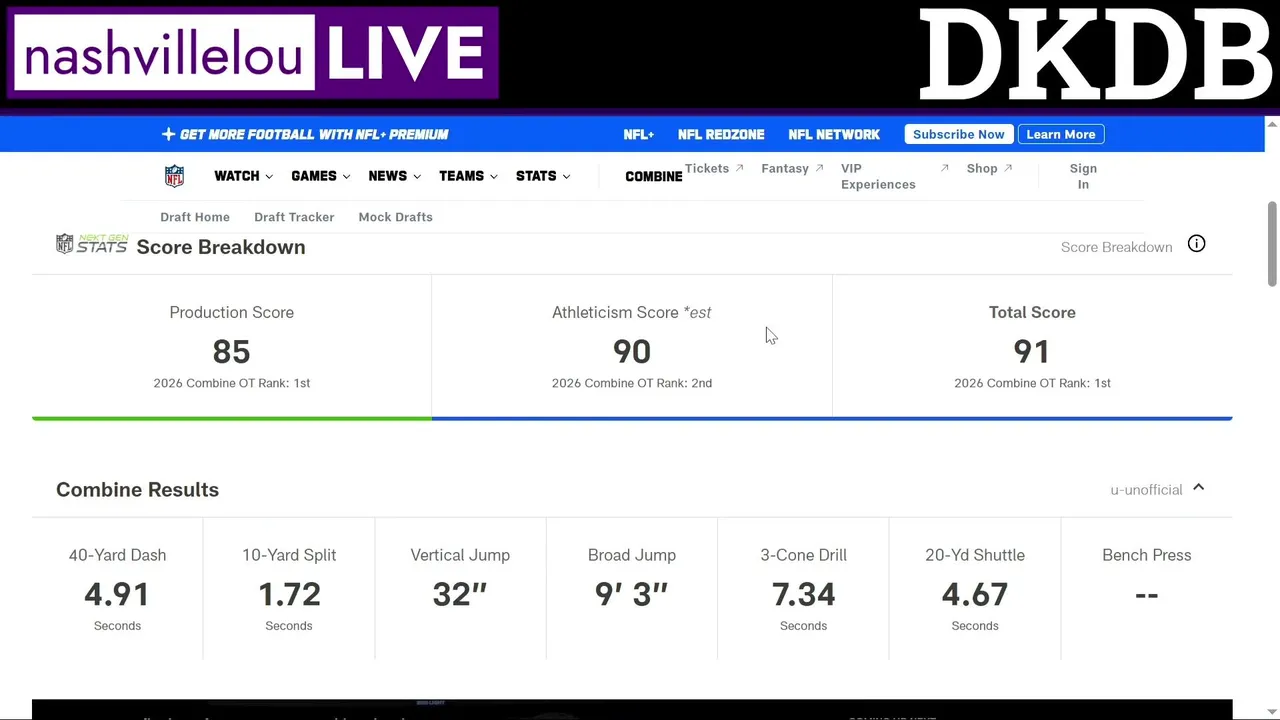Click the 10-Yard Split time 1.72

click(x=289, y=594)
